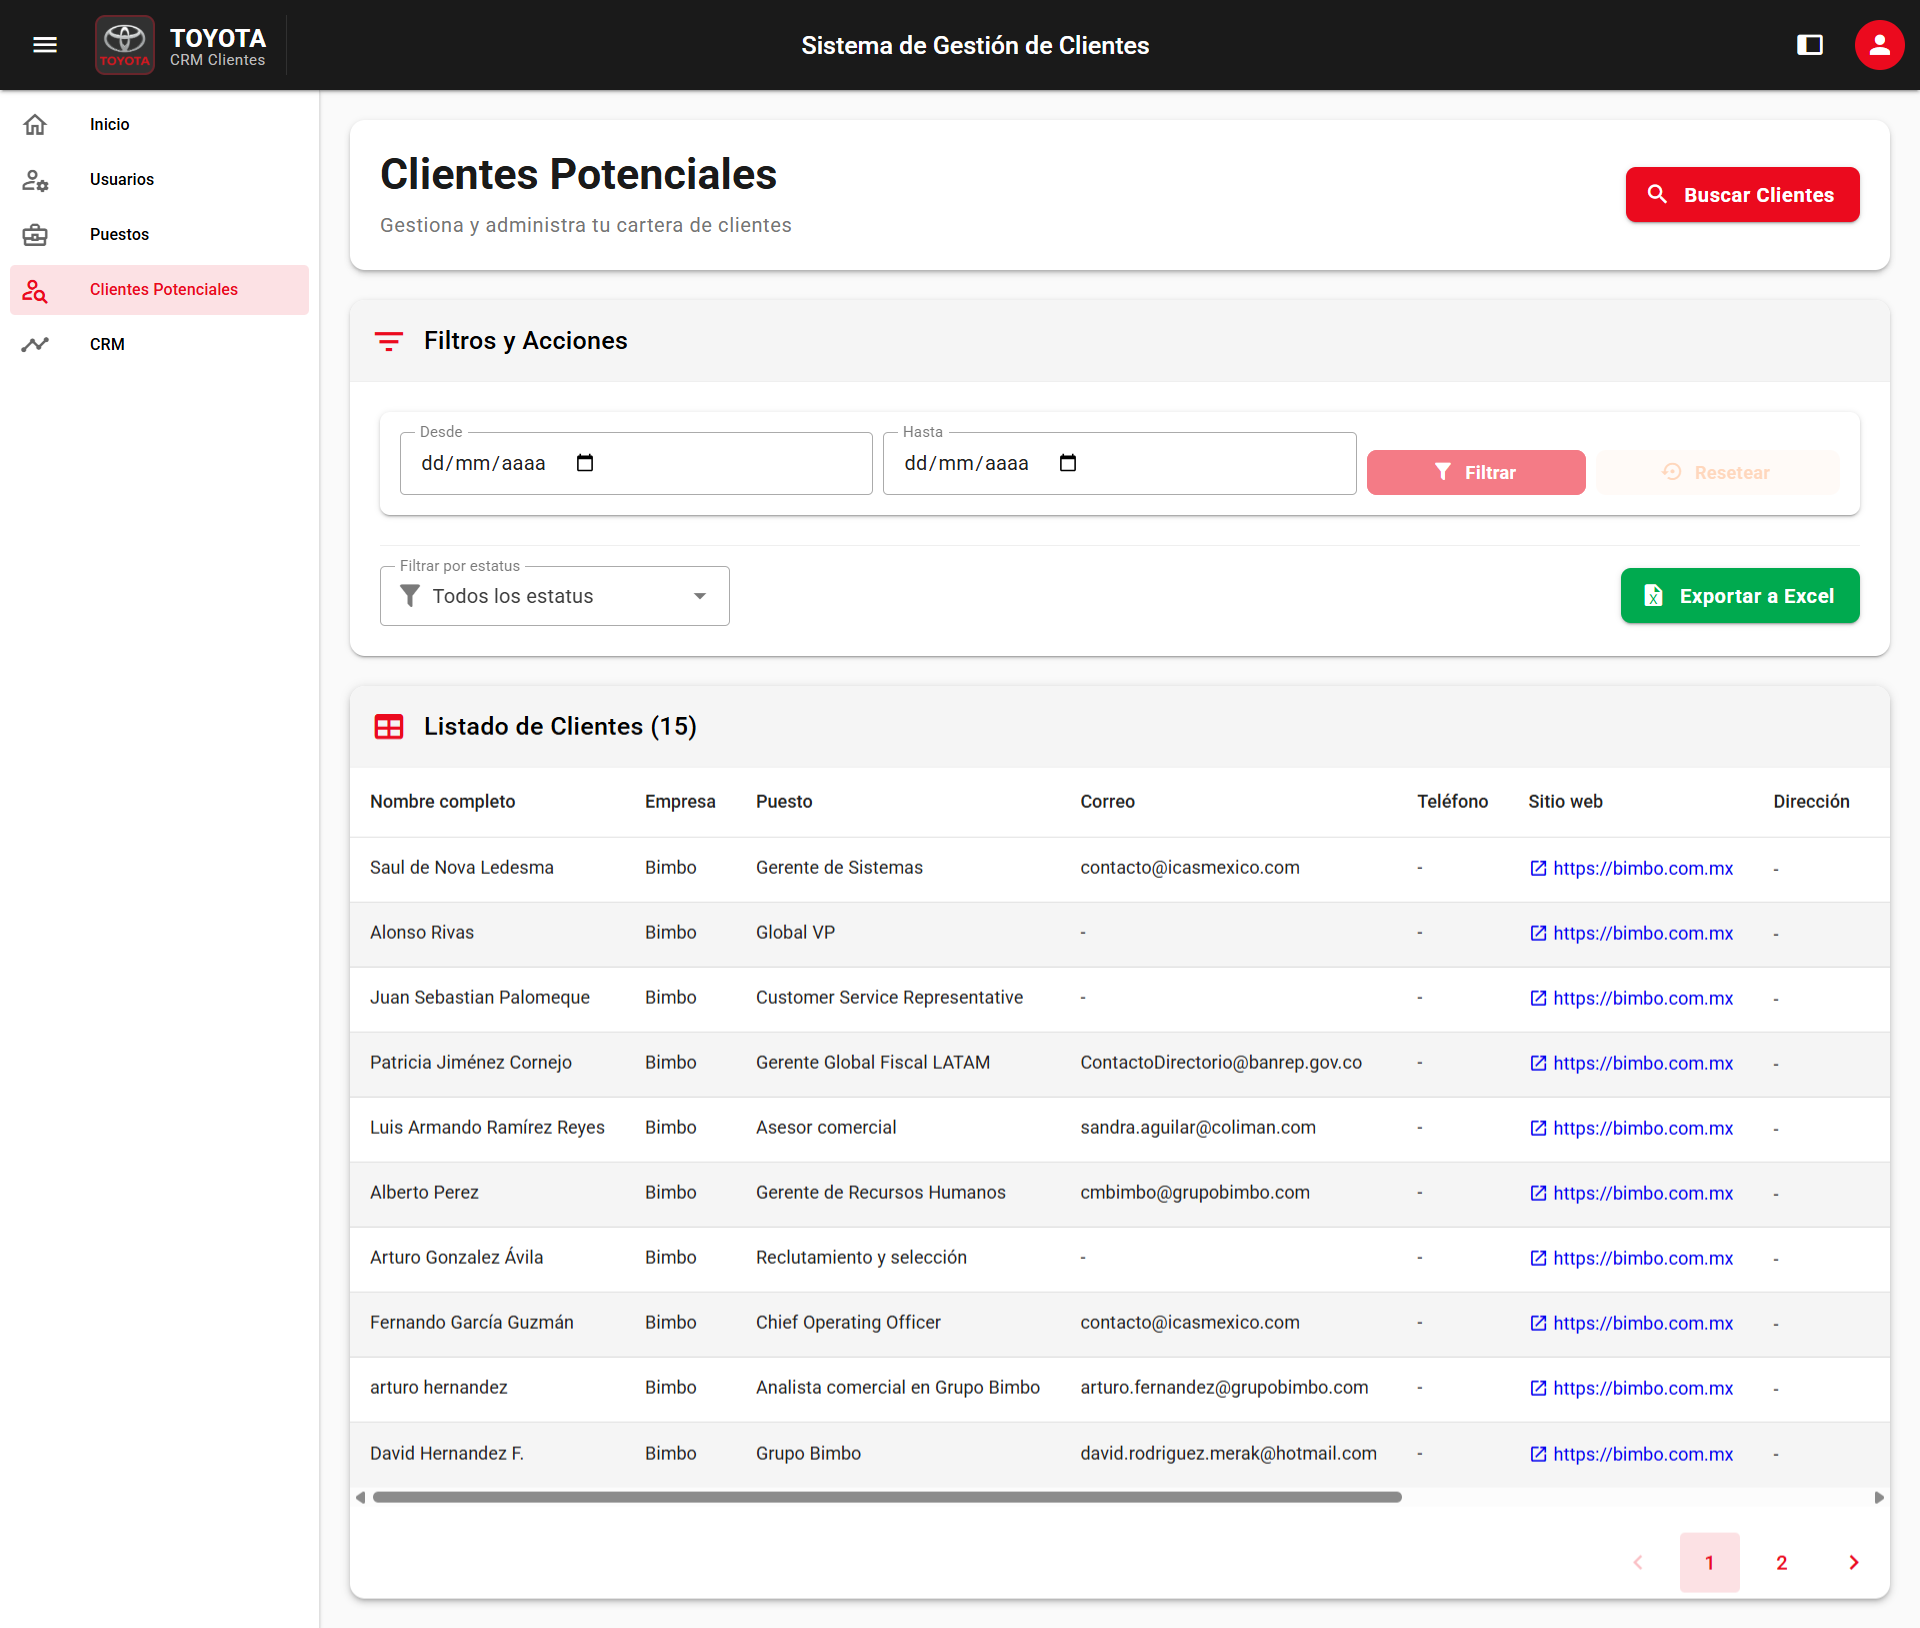Click the Usuarios settings icon
This screenshot has height=1628, width=1920.
[35, 180]
